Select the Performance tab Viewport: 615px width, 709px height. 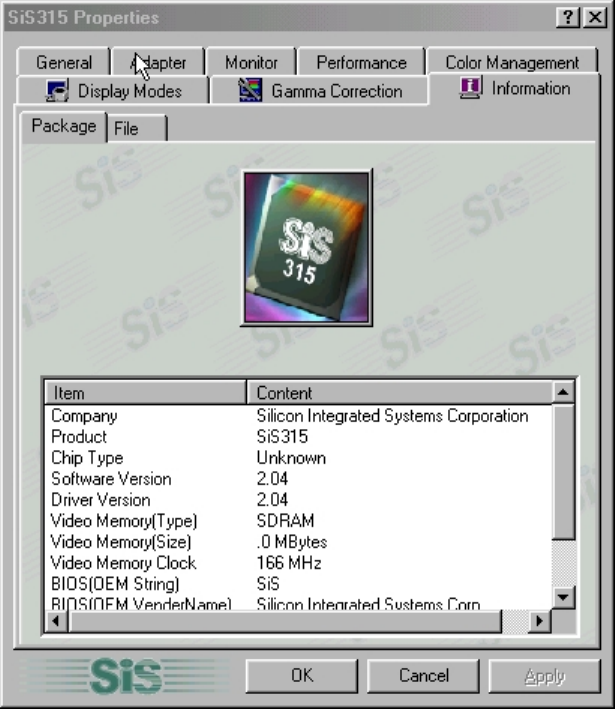tap(361, 61)
